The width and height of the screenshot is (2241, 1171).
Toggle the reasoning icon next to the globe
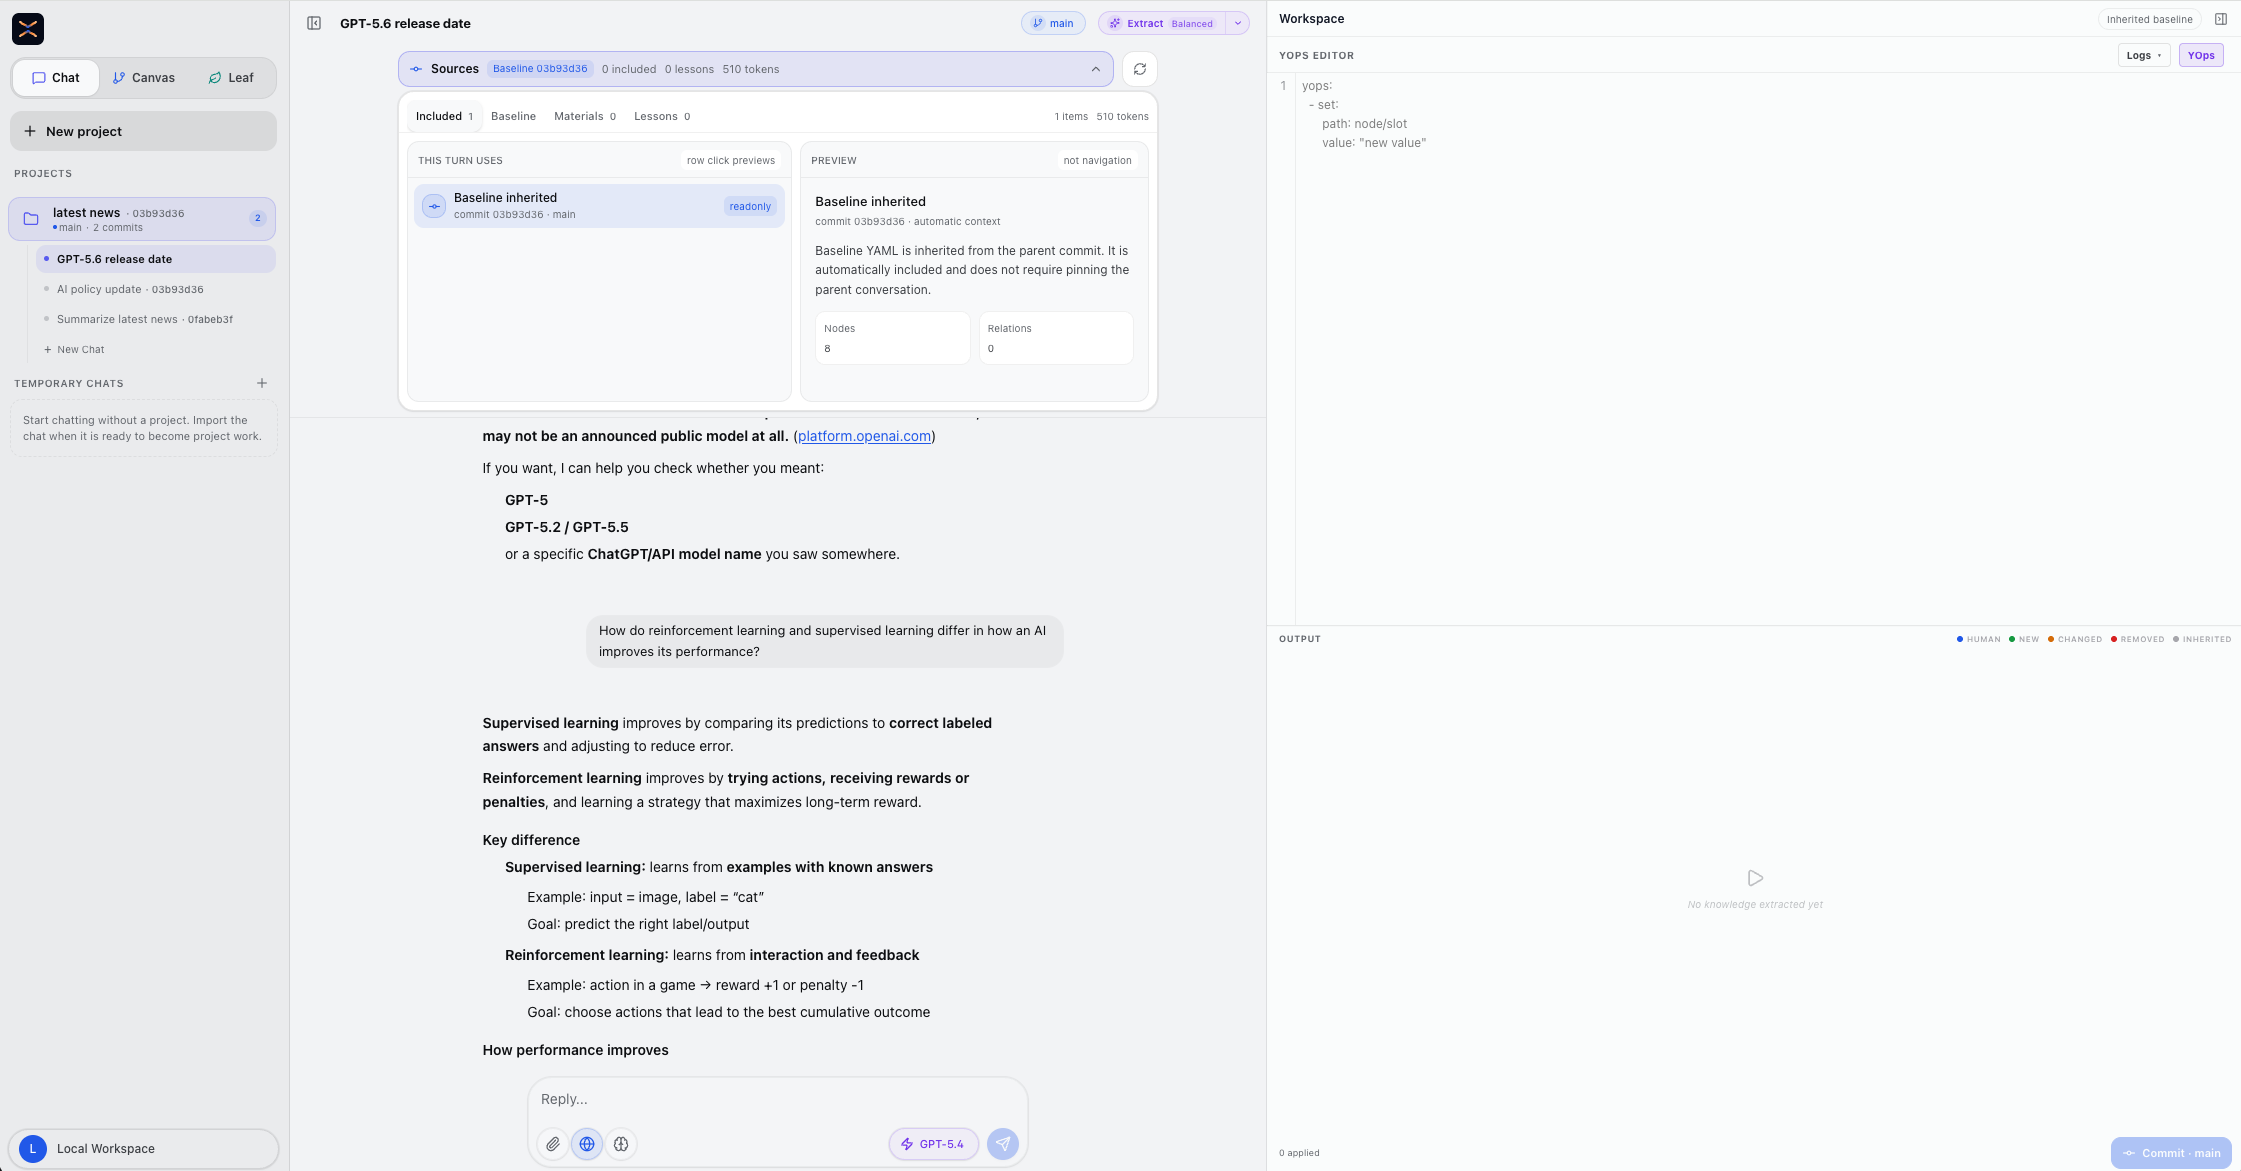click(x=621, y=1144)
